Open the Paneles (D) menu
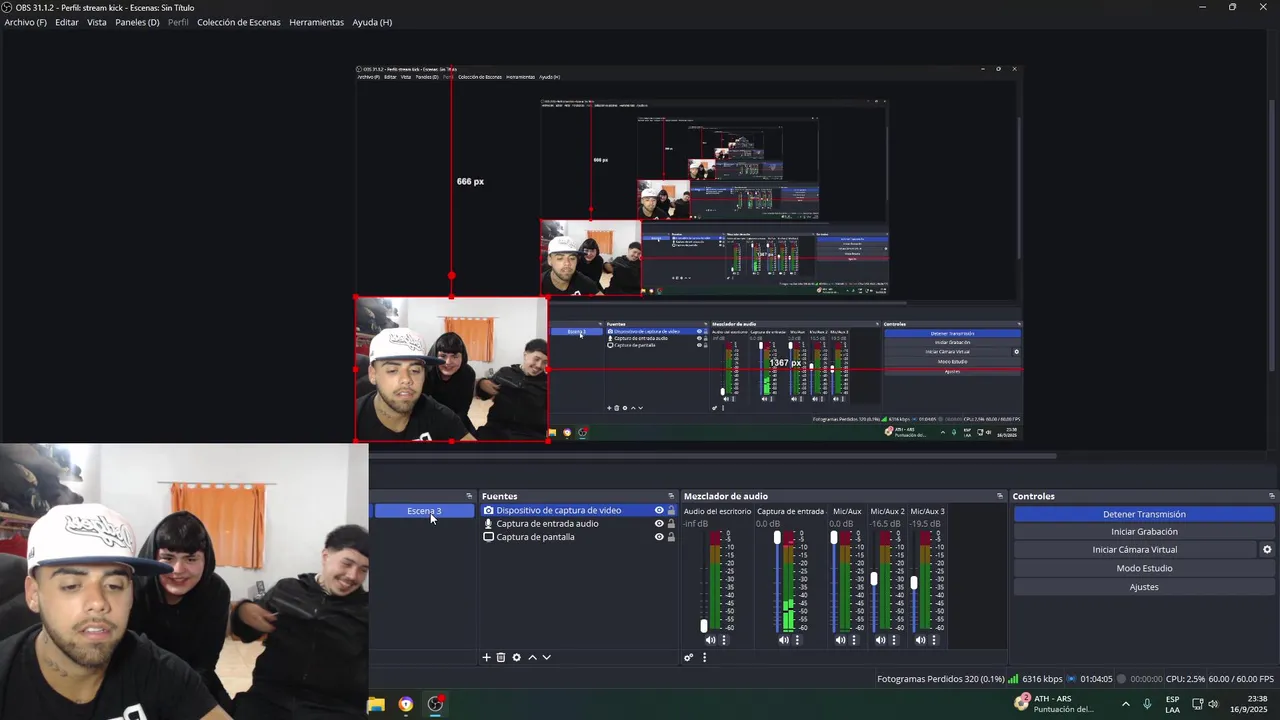Viewport: 1280px width, 720px height. coord(137,22)
